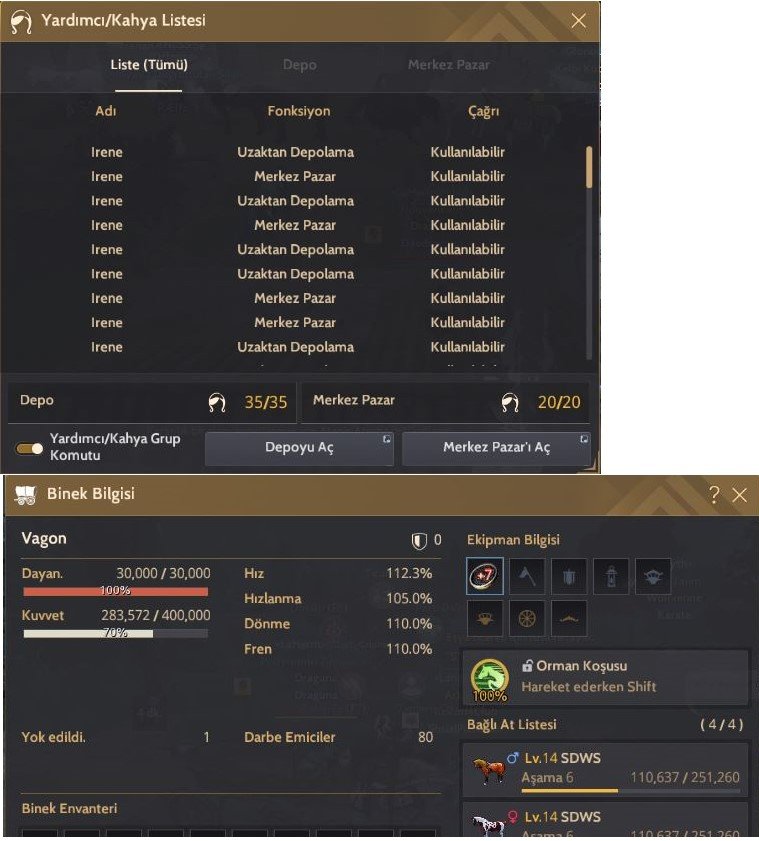
Task: Click the pop-out icon on Depoyu Aç
Action: pos(386,439)
